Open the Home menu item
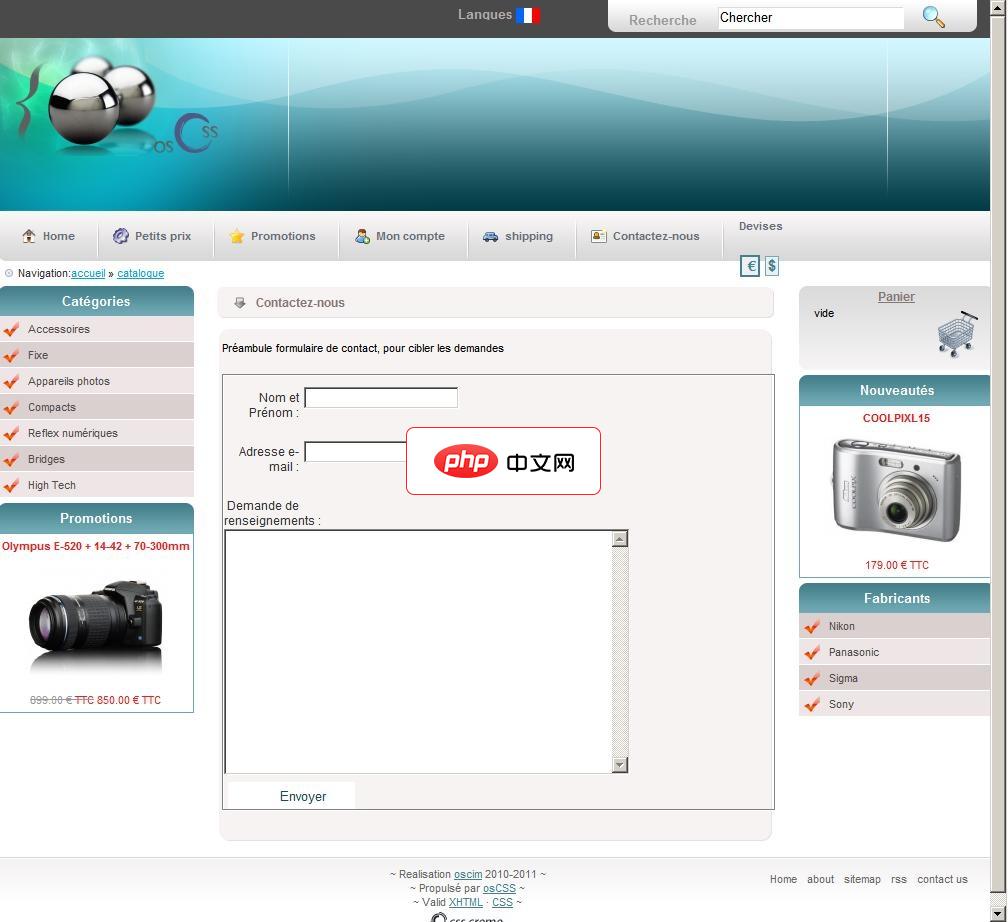1008x922 pixels. point(49,237)
